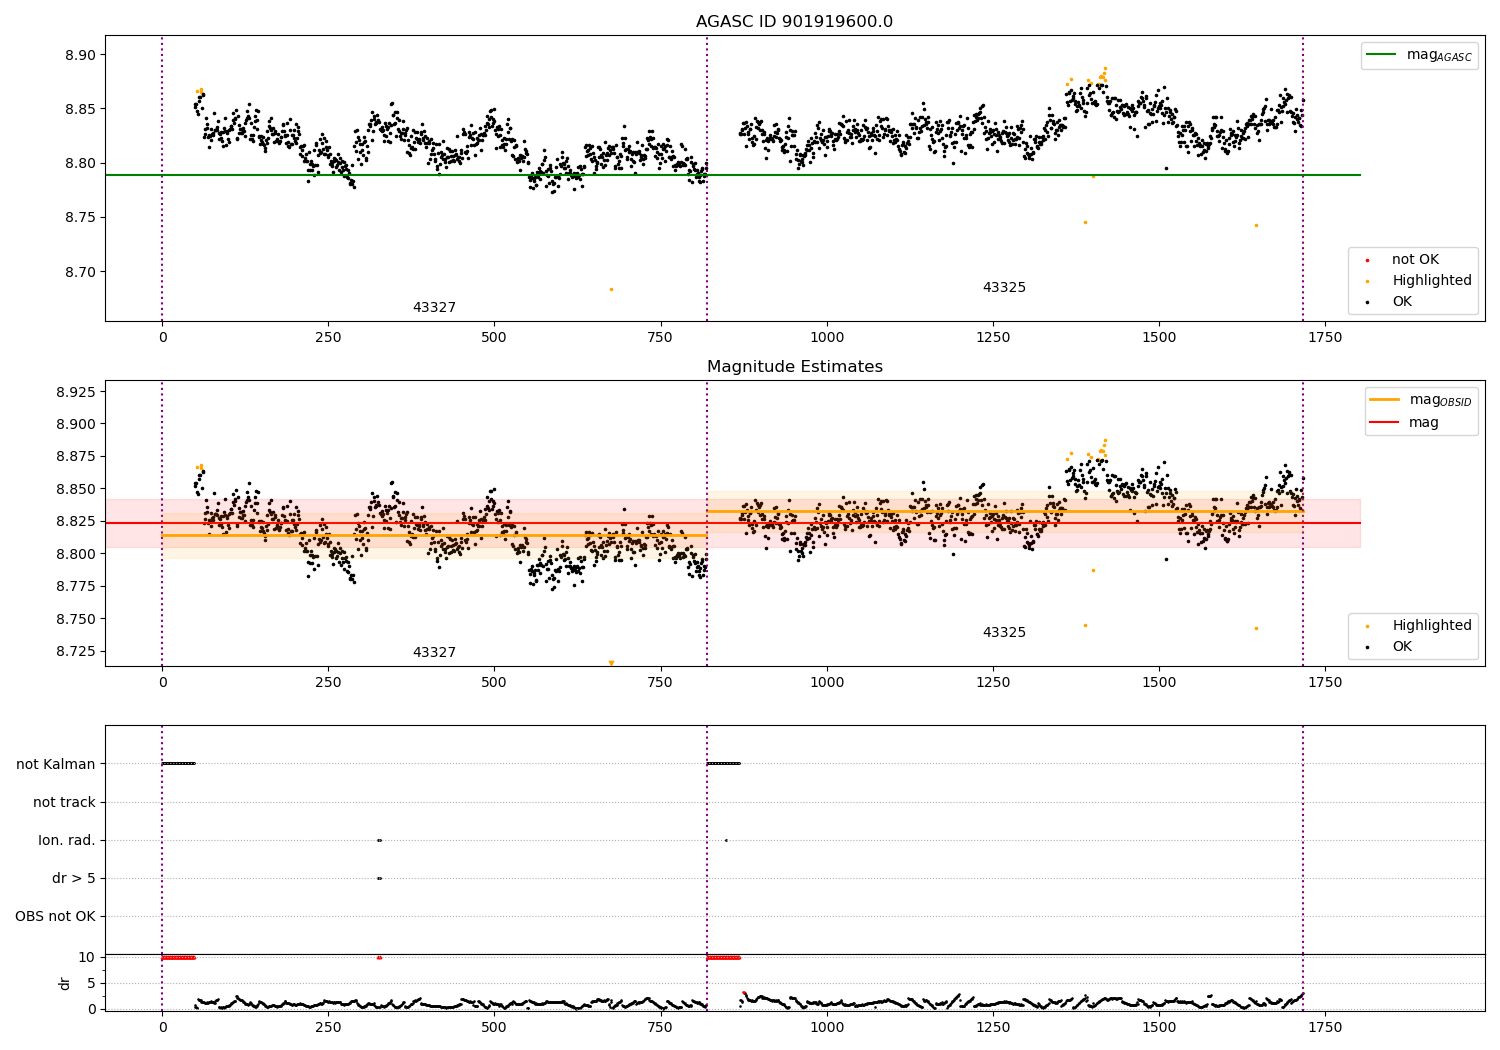
Task: Click the 8.825 y-axis tick label
Action: coord(76,522)
